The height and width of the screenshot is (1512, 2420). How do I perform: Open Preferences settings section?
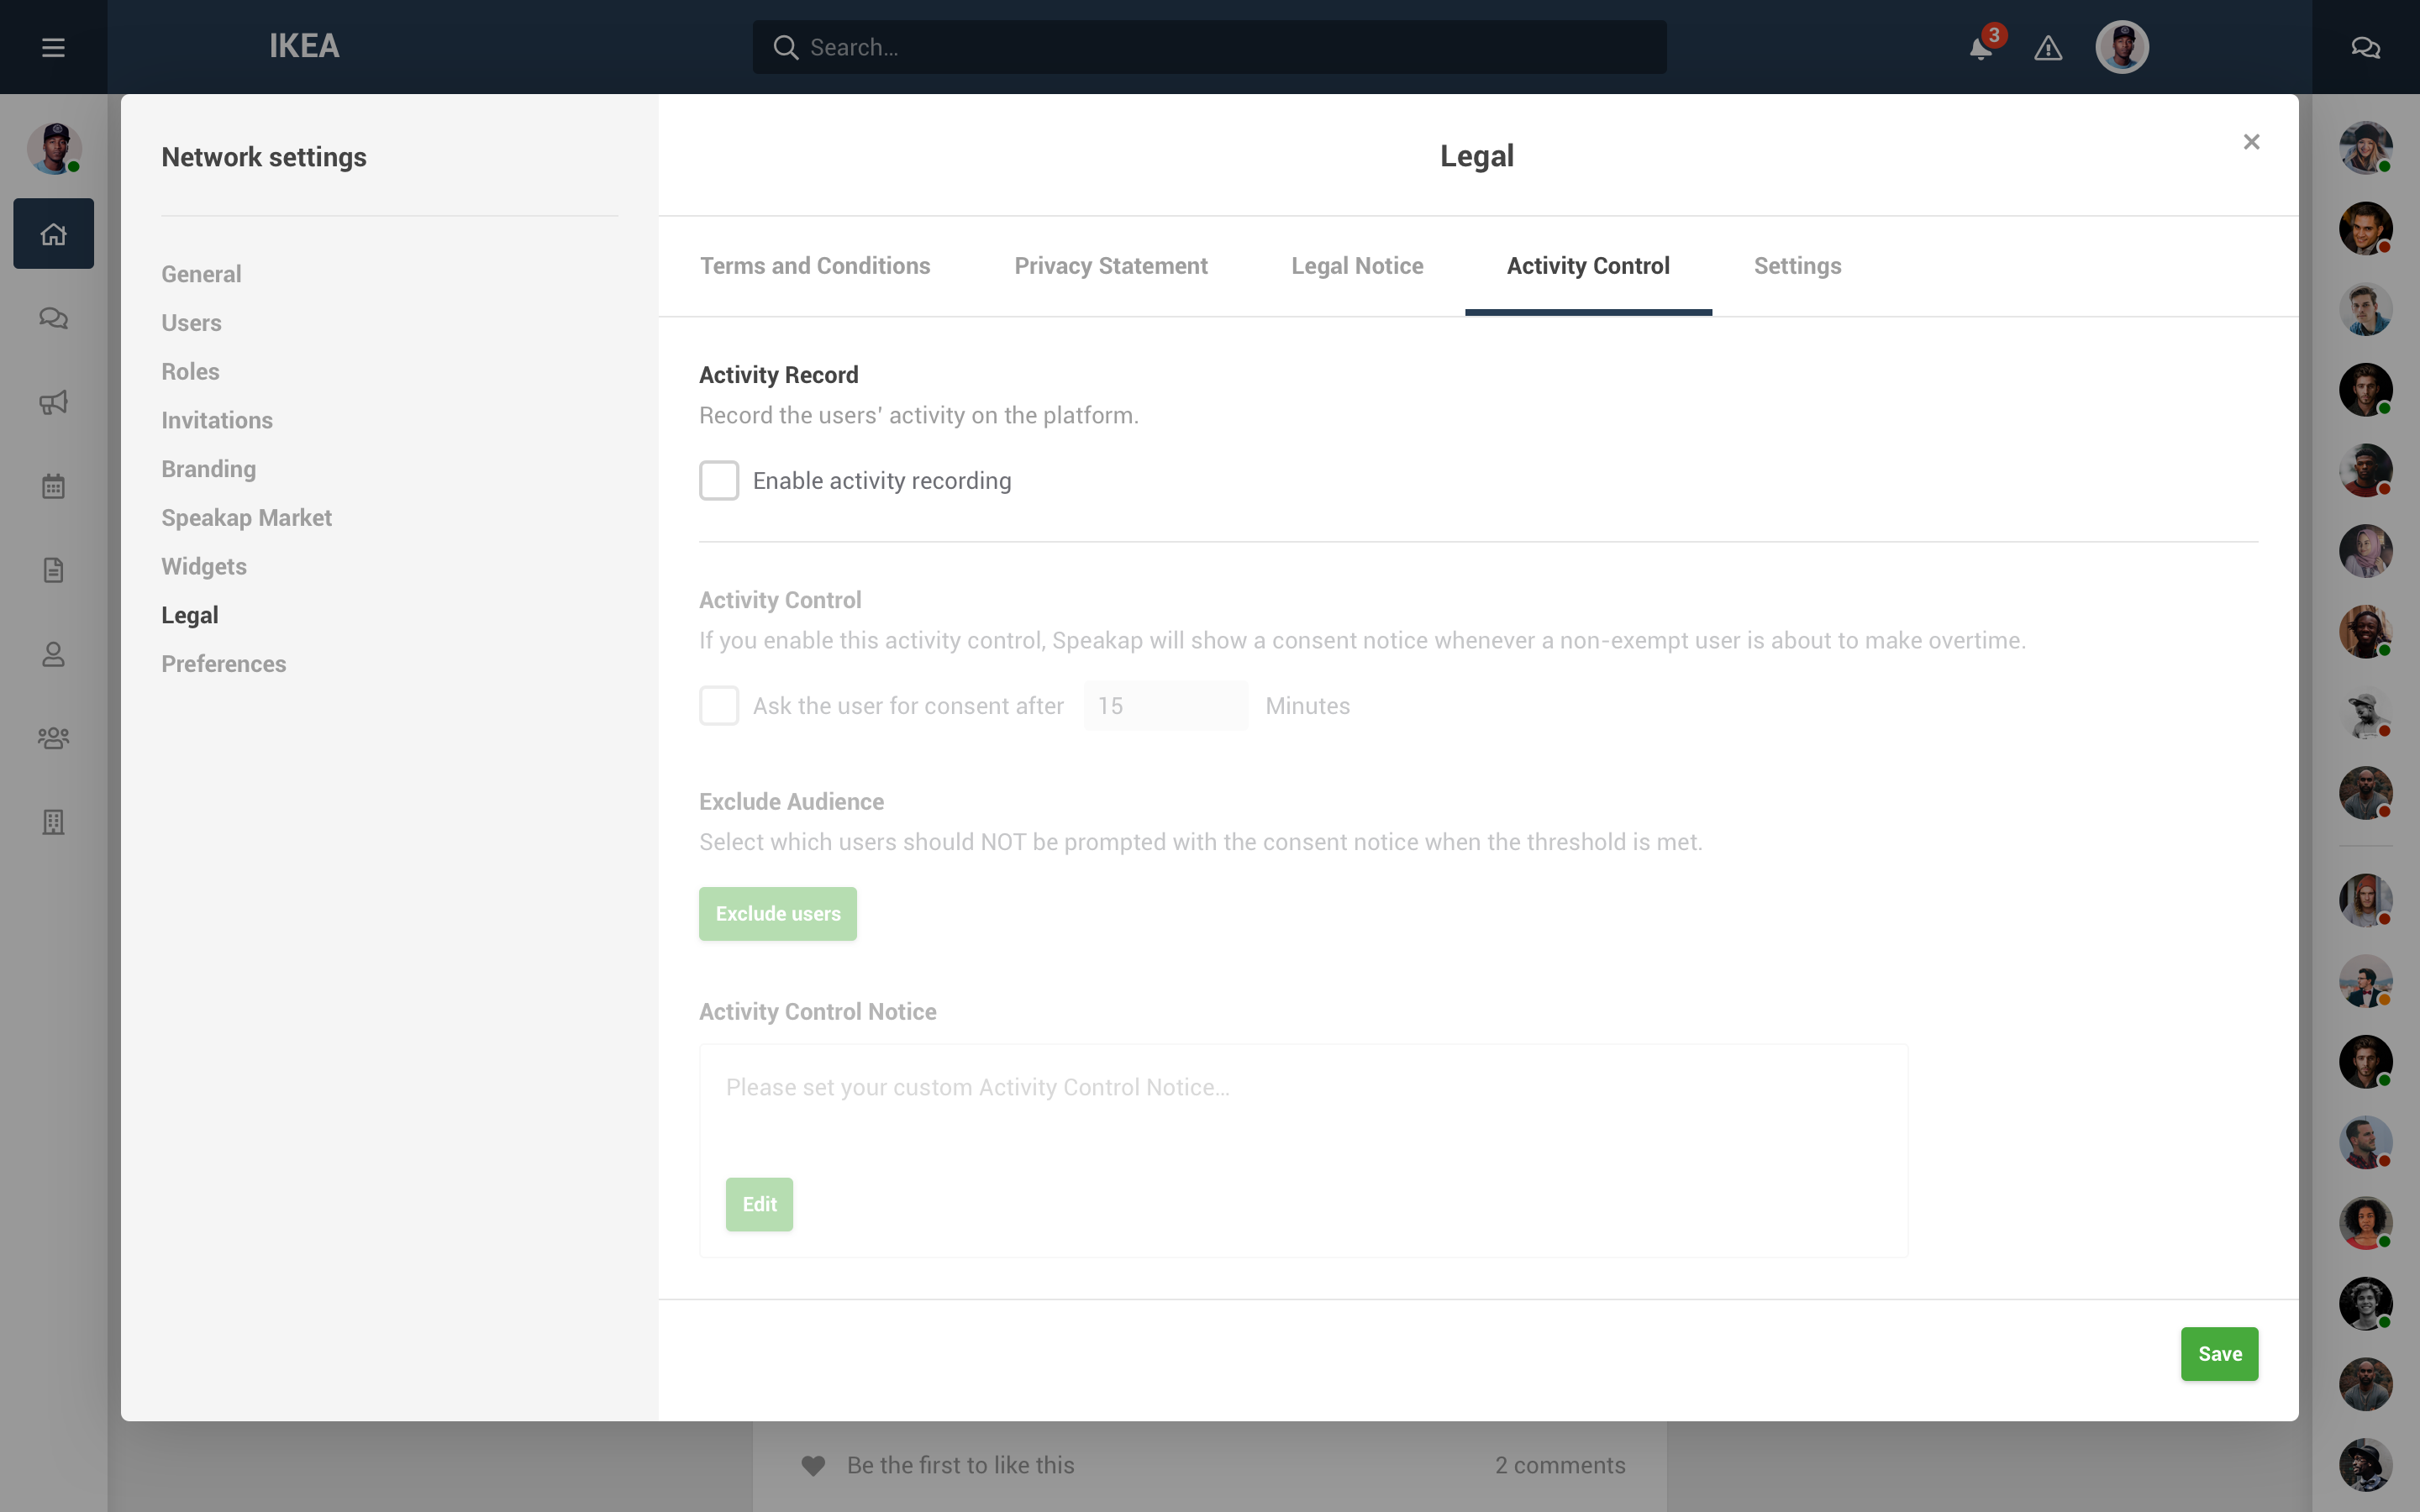tap(224, 664)
